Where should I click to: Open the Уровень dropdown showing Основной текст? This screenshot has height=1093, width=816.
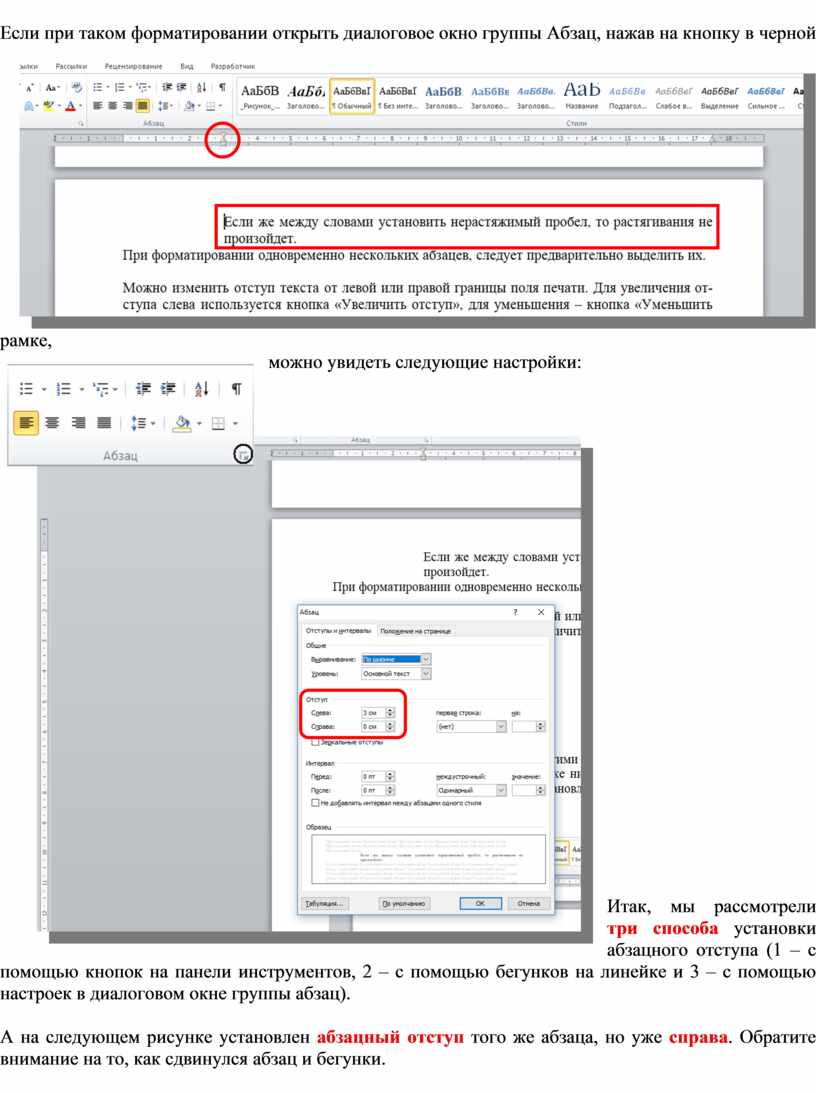coord(396,674)
